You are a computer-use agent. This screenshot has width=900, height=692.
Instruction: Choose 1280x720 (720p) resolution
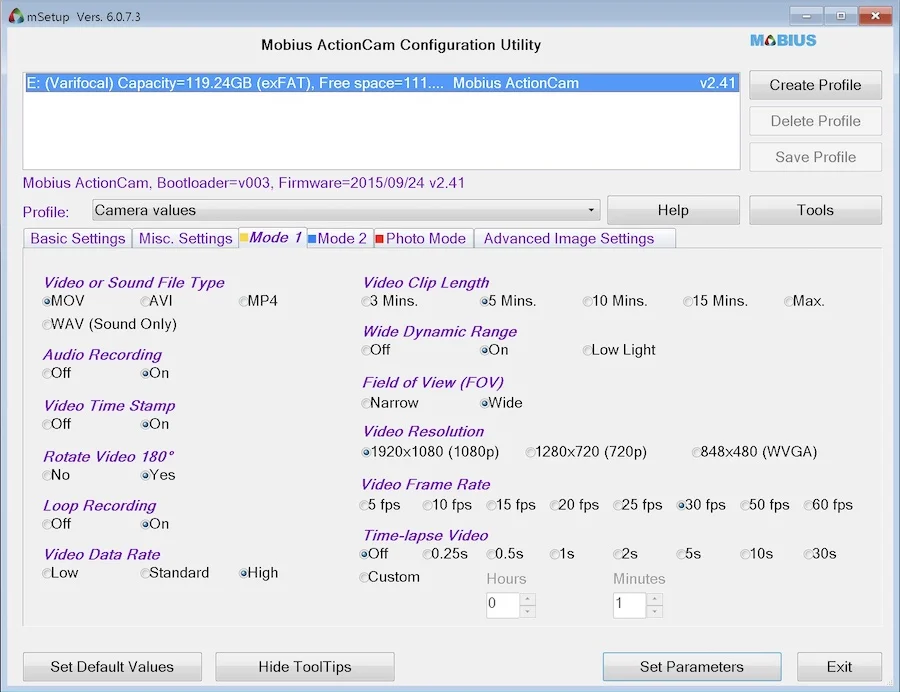[586, 452]
